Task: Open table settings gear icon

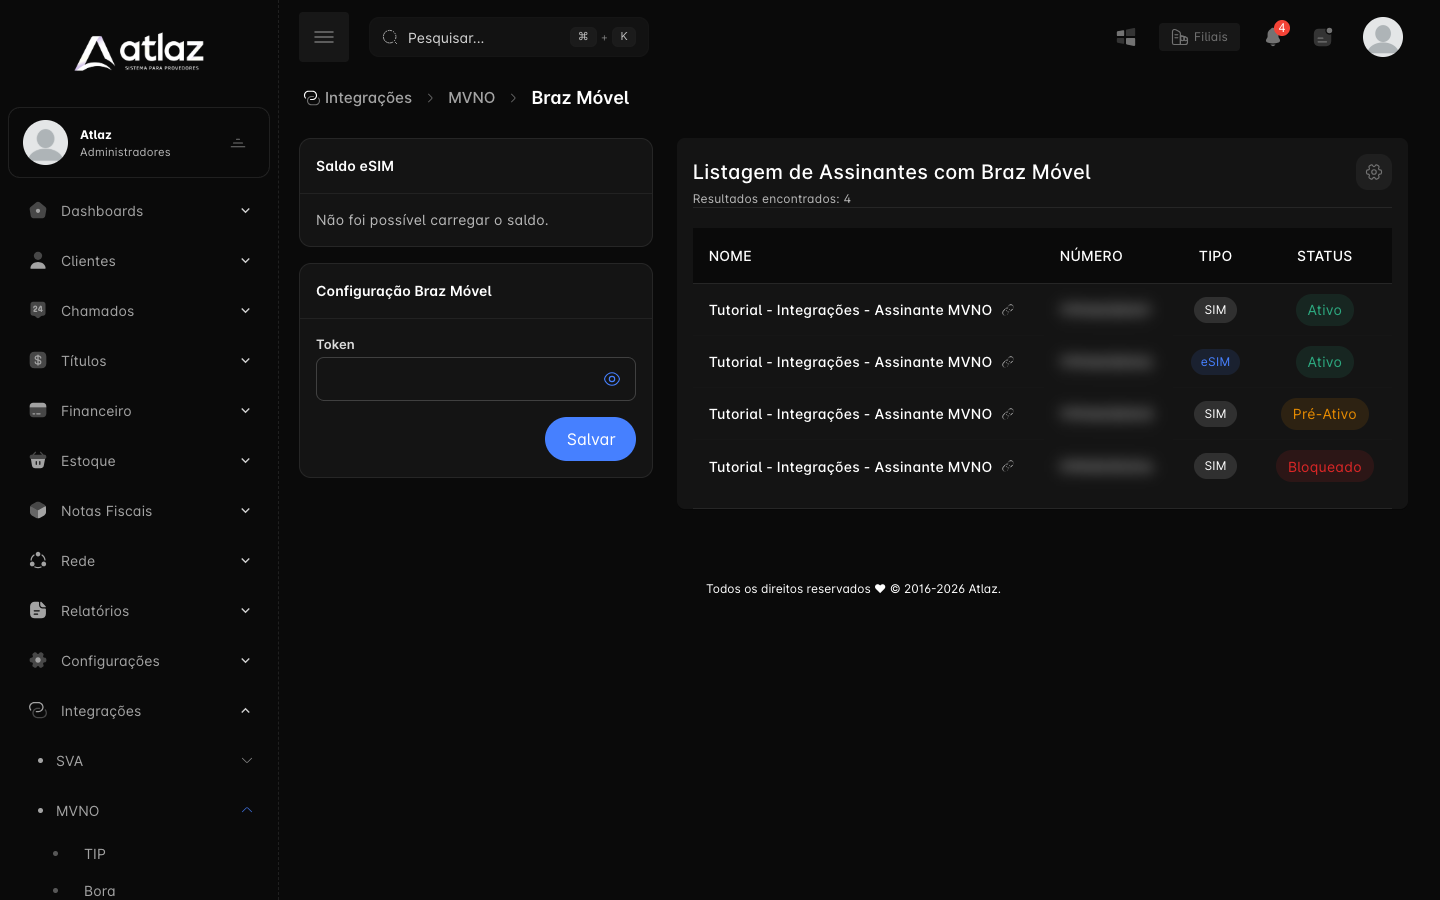Action: click(1374, 172)
